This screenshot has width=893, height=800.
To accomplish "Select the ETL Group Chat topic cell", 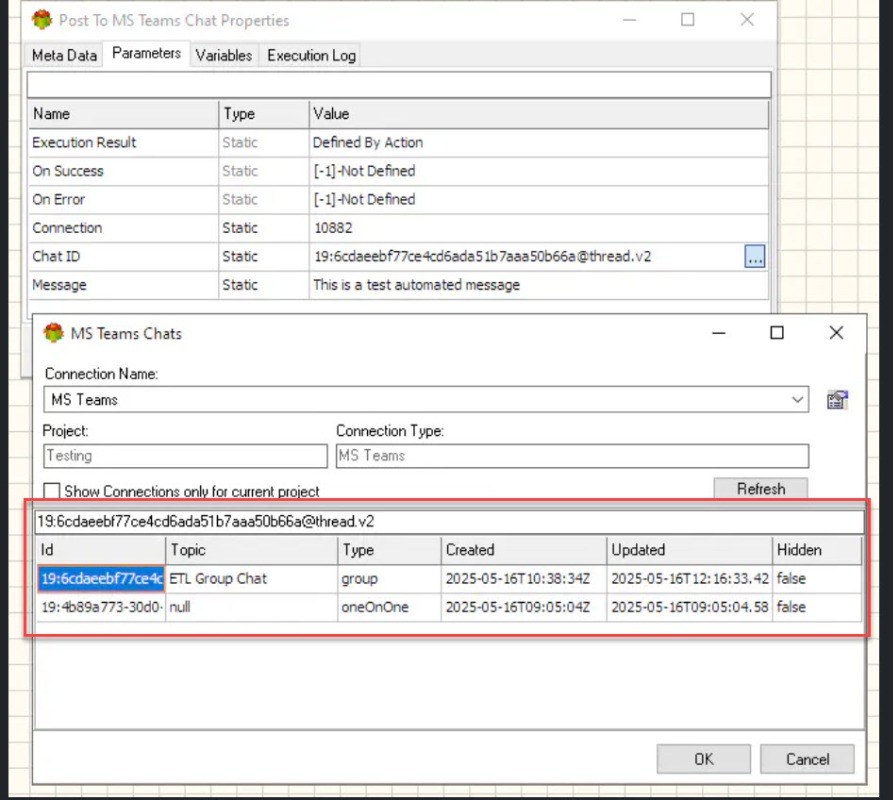I will point(251,579).
